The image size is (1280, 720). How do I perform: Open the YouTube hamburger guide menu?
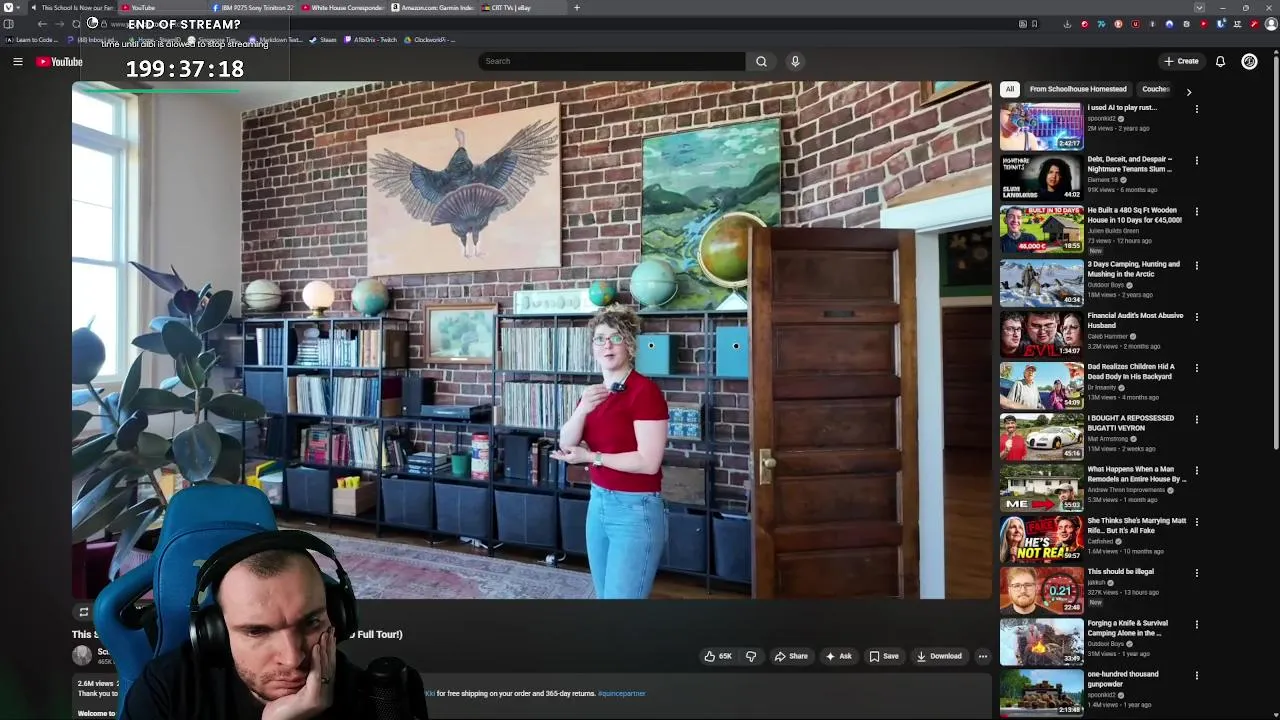tap(17, 62)
